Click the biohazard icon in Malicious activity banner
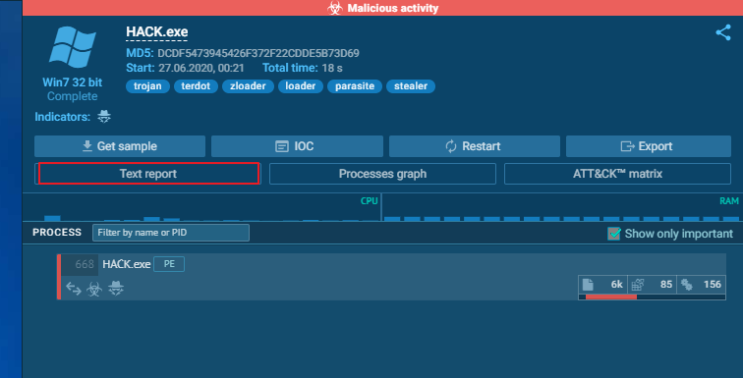 (x=335, y=8)
